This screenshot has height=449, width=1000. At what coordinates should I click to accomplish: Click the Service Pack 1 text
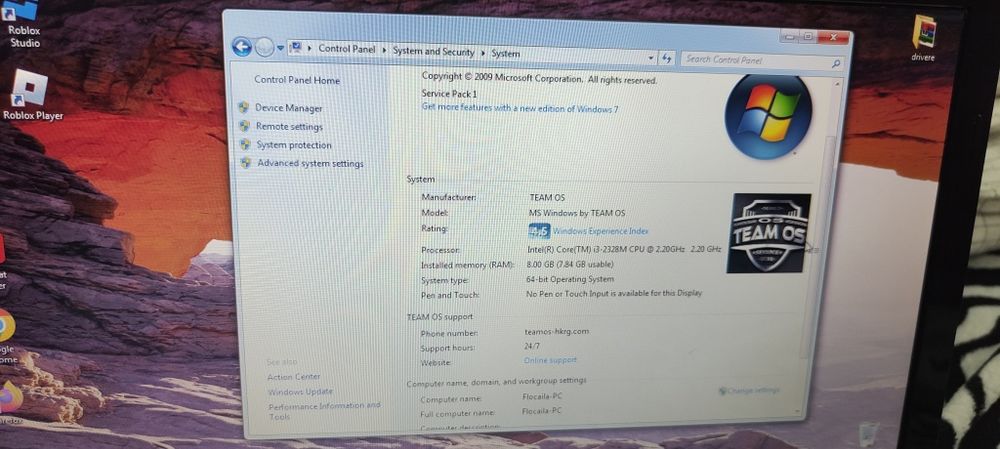click(449, 94)
